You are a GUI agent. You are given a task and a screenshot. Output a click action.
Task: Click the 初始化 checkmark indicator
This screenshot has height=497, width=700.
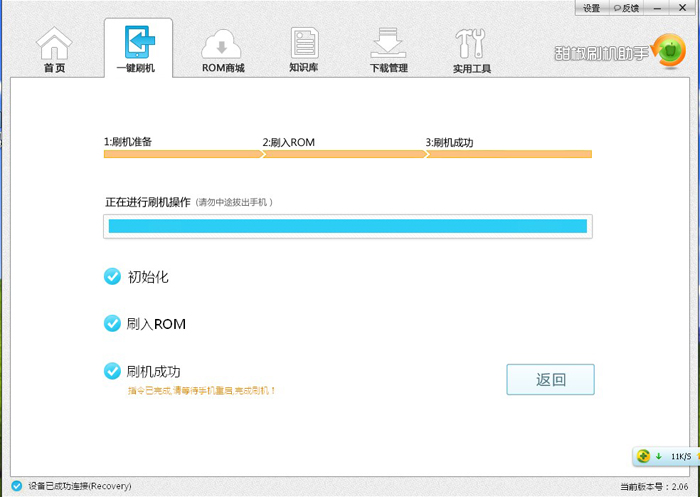pyautogui.click(x=112, y=276)
